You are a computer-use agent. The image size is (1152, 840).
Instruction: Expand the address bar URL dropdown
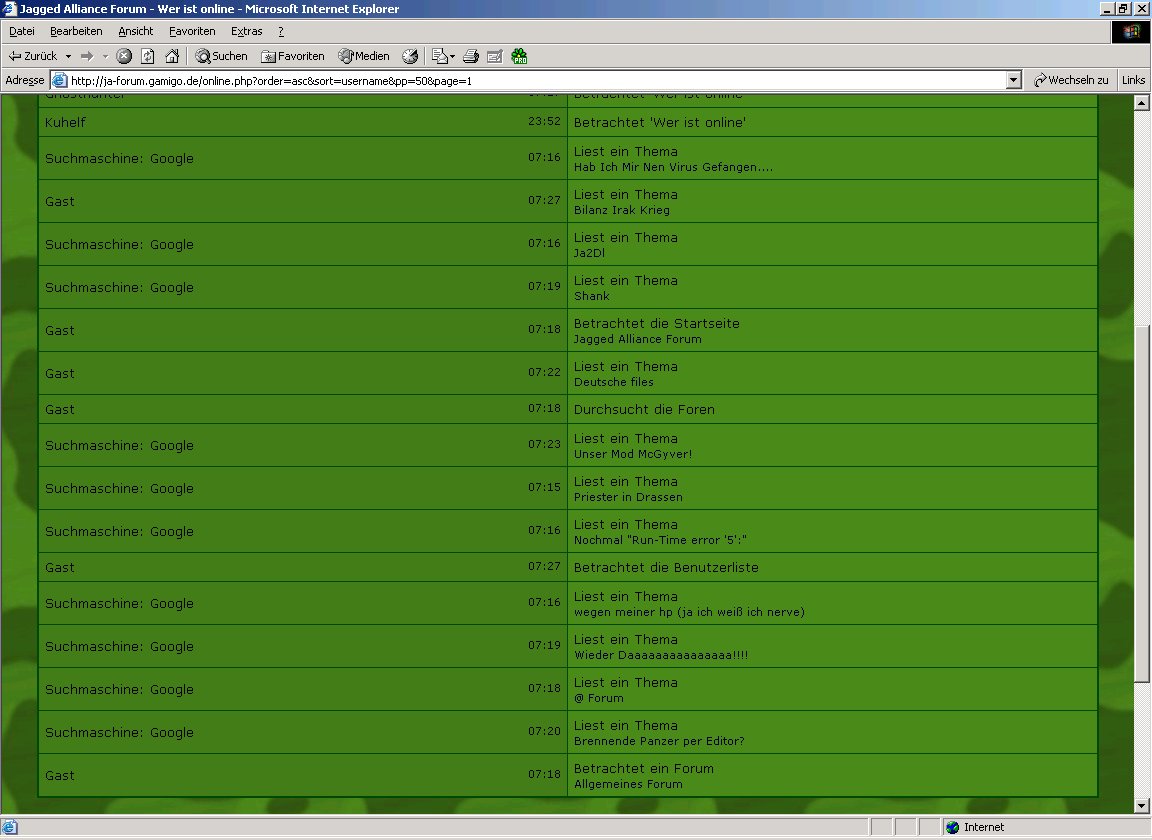tap(1013, 80)
